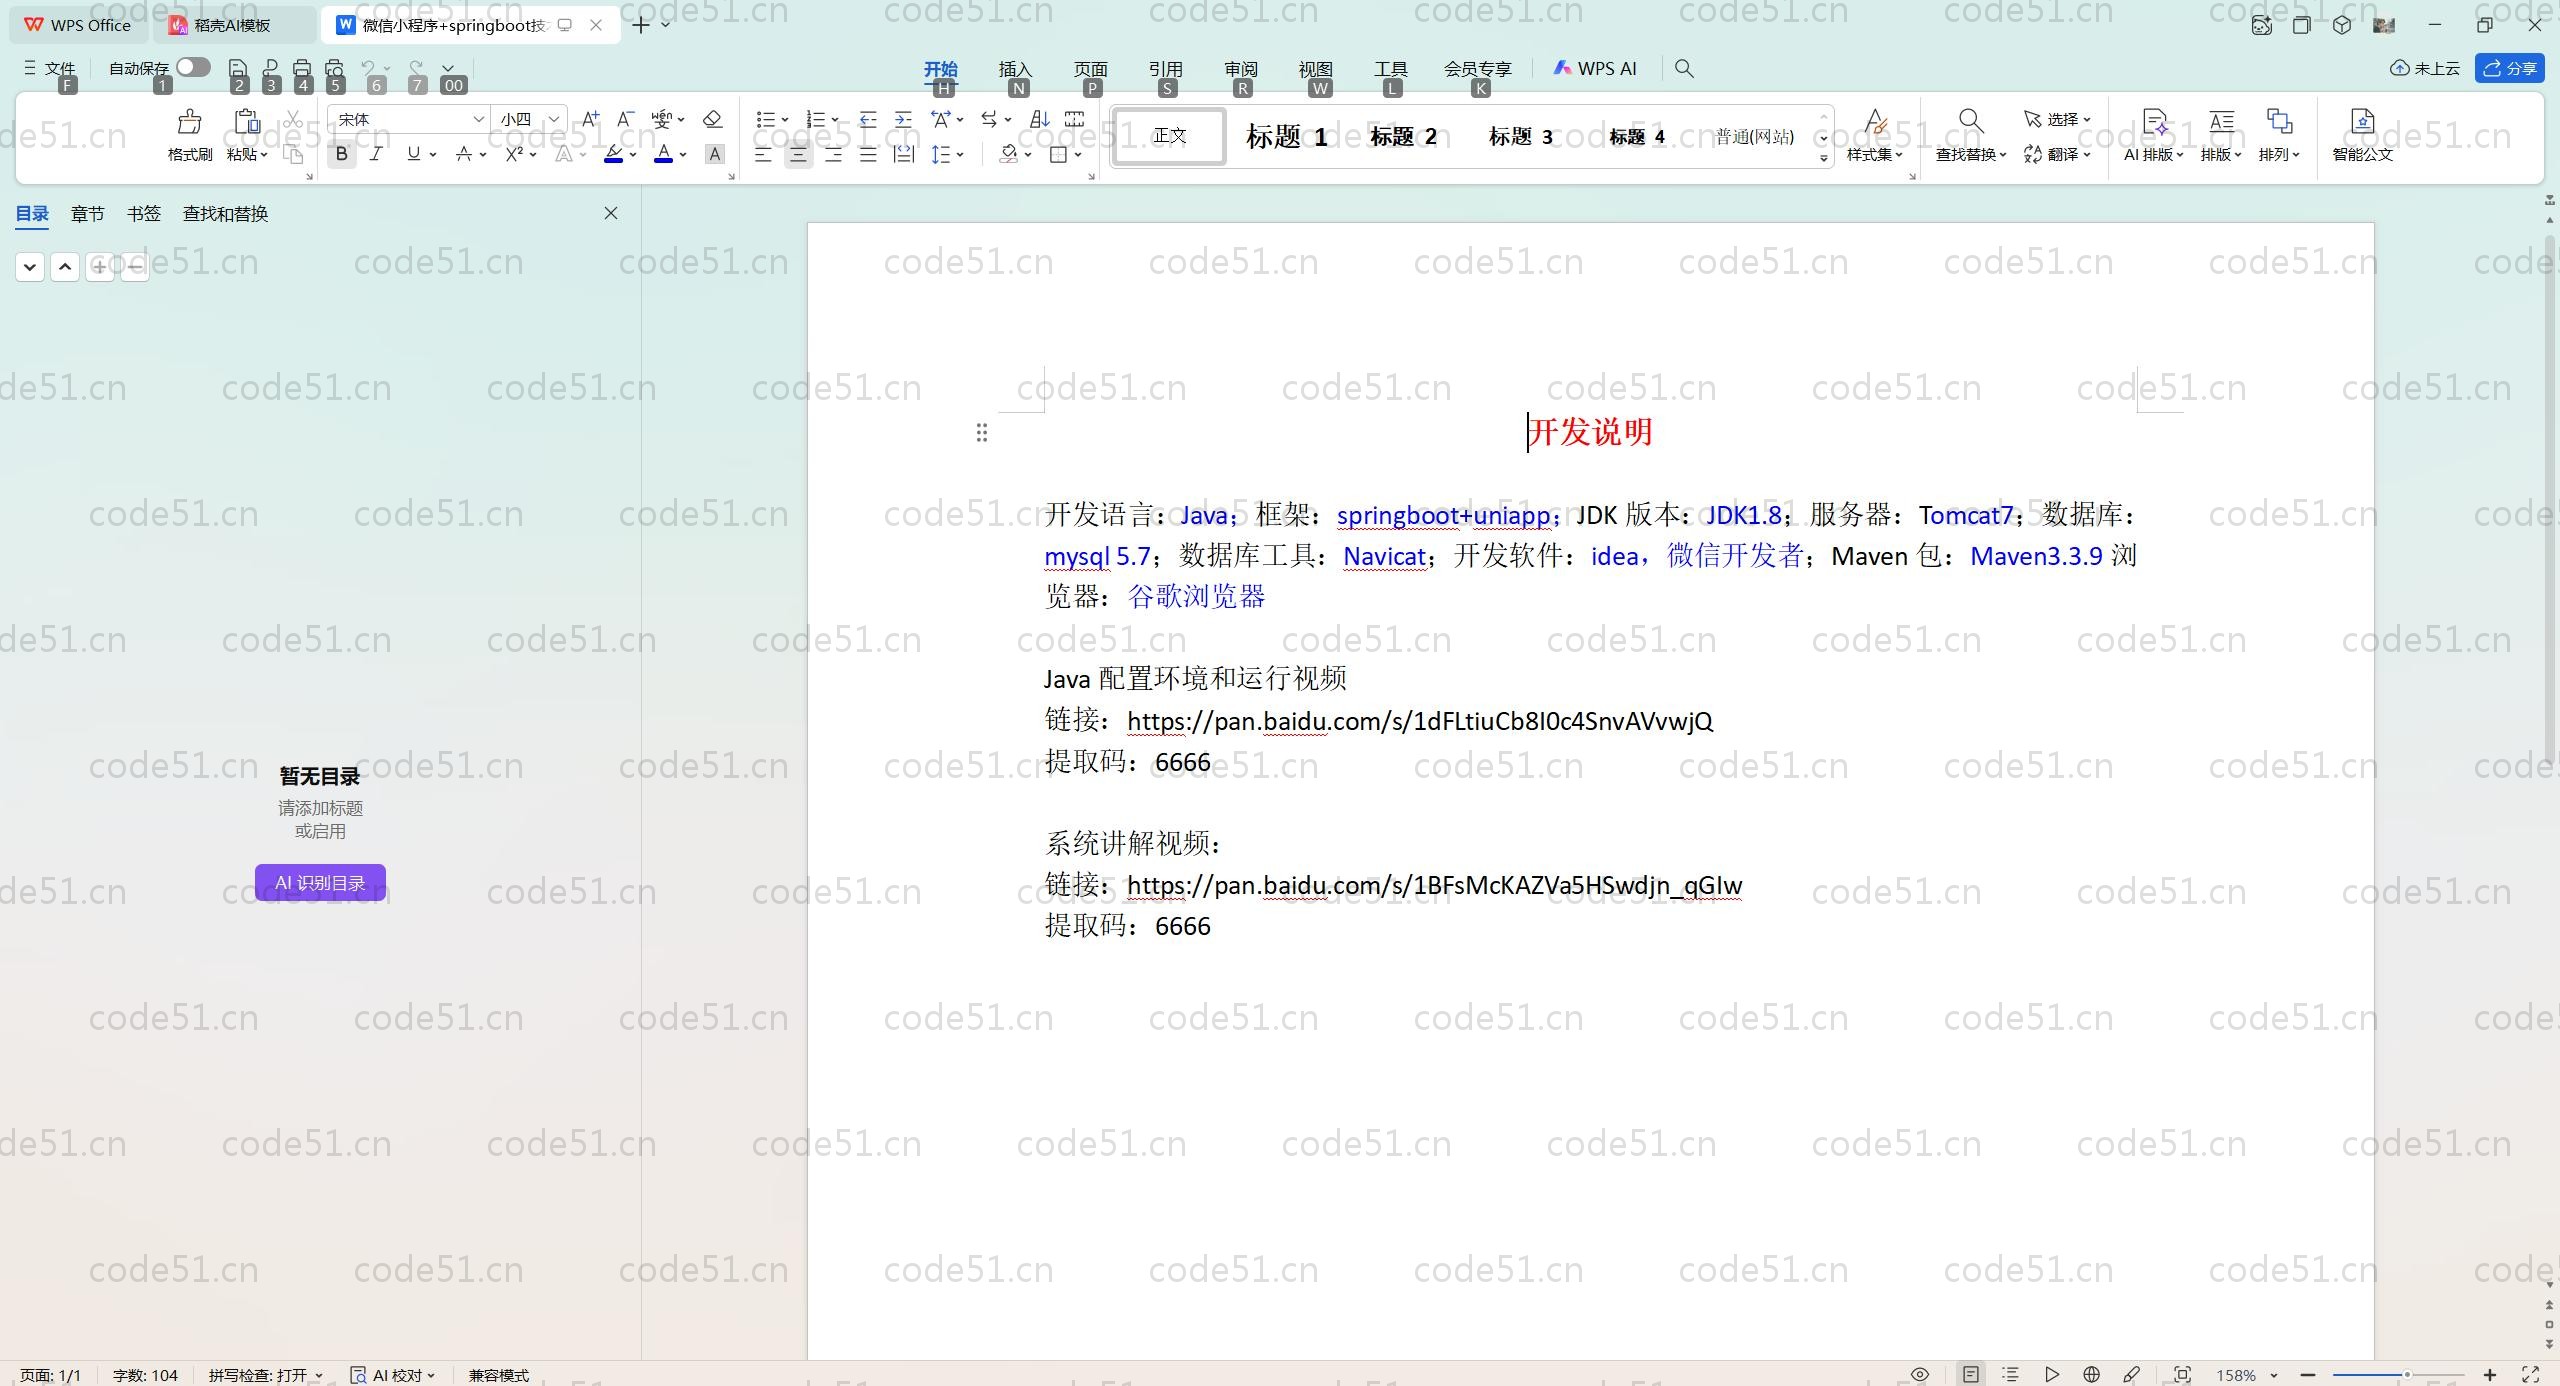2560x1386 pixels.
Task: Open the 插入 ribbon tab
Action: click(x=1014, y=68)
